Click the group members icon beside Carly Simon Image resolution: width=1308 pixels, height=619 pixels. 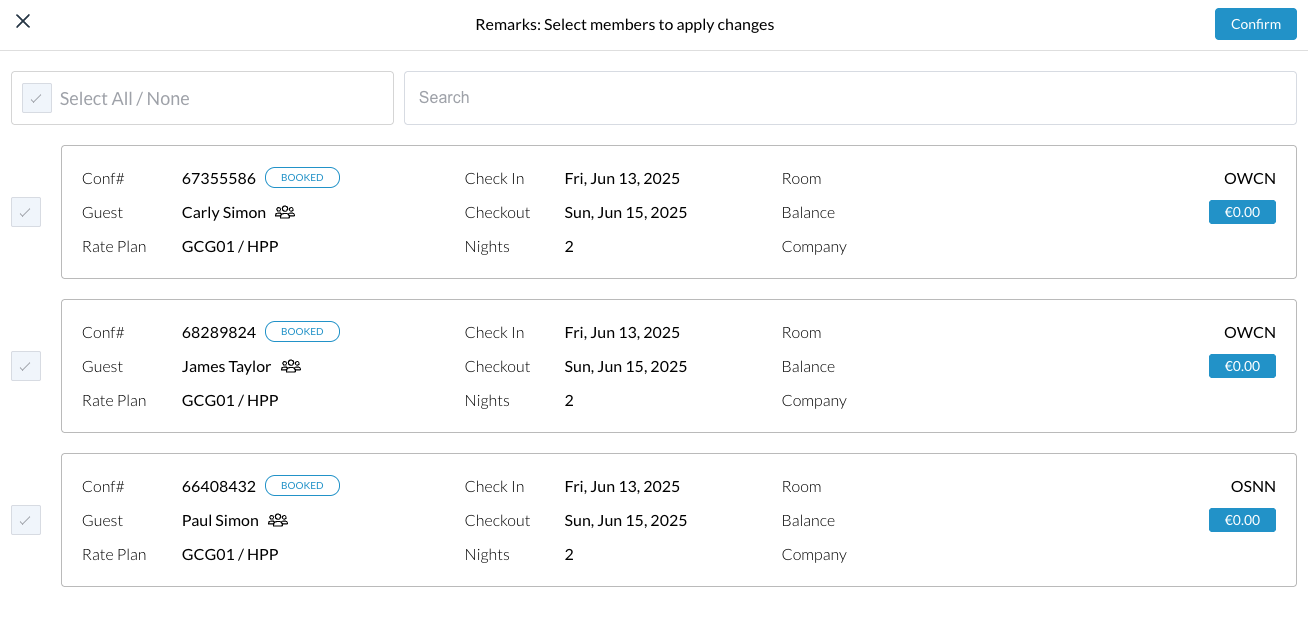(x=284, y=212)
